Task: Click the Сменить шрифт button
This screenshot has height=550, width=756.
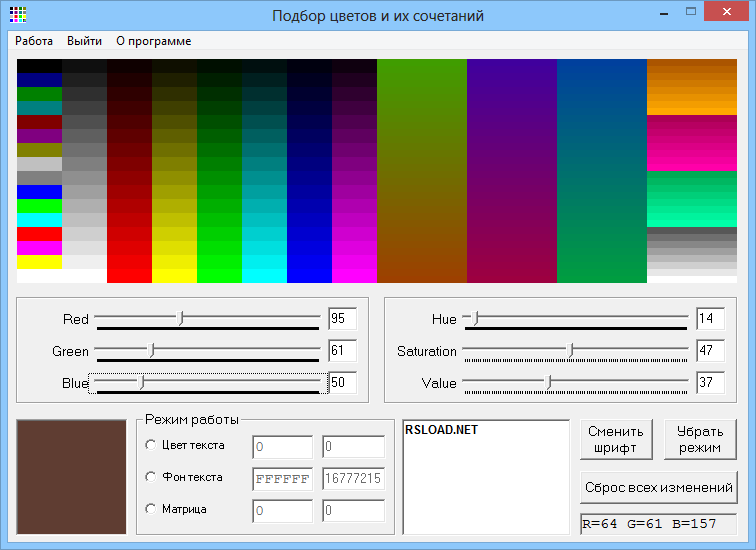Action: 616,439
